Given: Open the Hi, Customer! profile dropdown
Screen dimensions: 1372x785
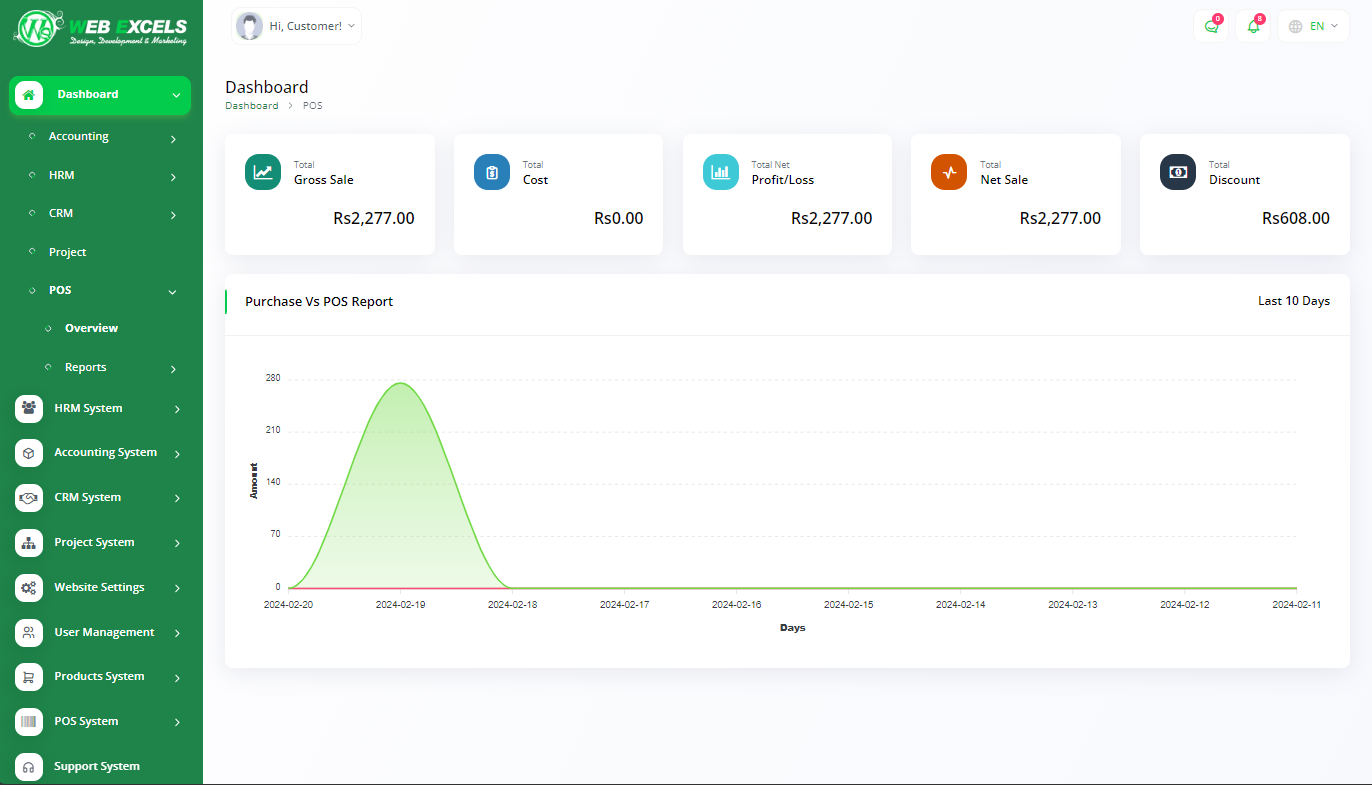Looking at the screenshot, I should click(x=296, y=26).
